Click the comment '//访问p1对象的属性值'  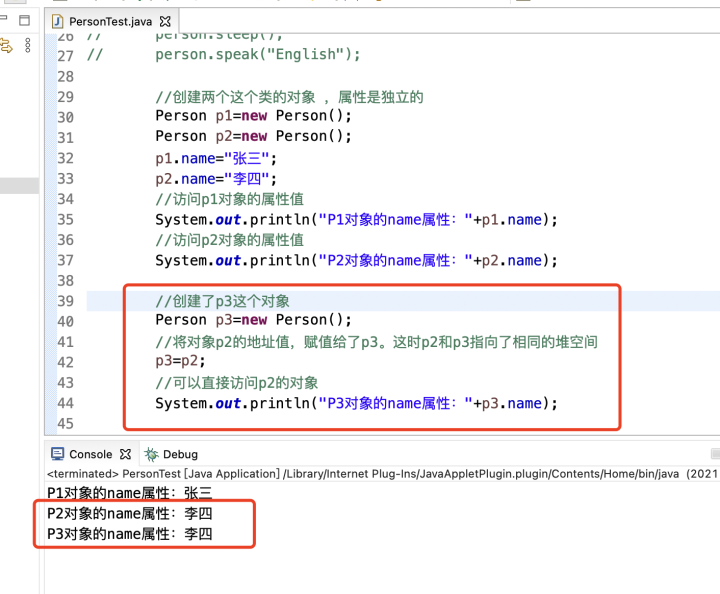(x=230, y=199)
